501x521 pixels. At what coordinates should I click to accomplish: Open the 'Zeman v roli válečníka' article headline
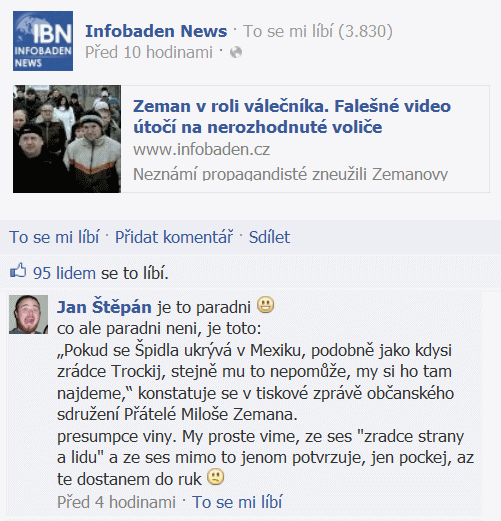click(292, 117)
